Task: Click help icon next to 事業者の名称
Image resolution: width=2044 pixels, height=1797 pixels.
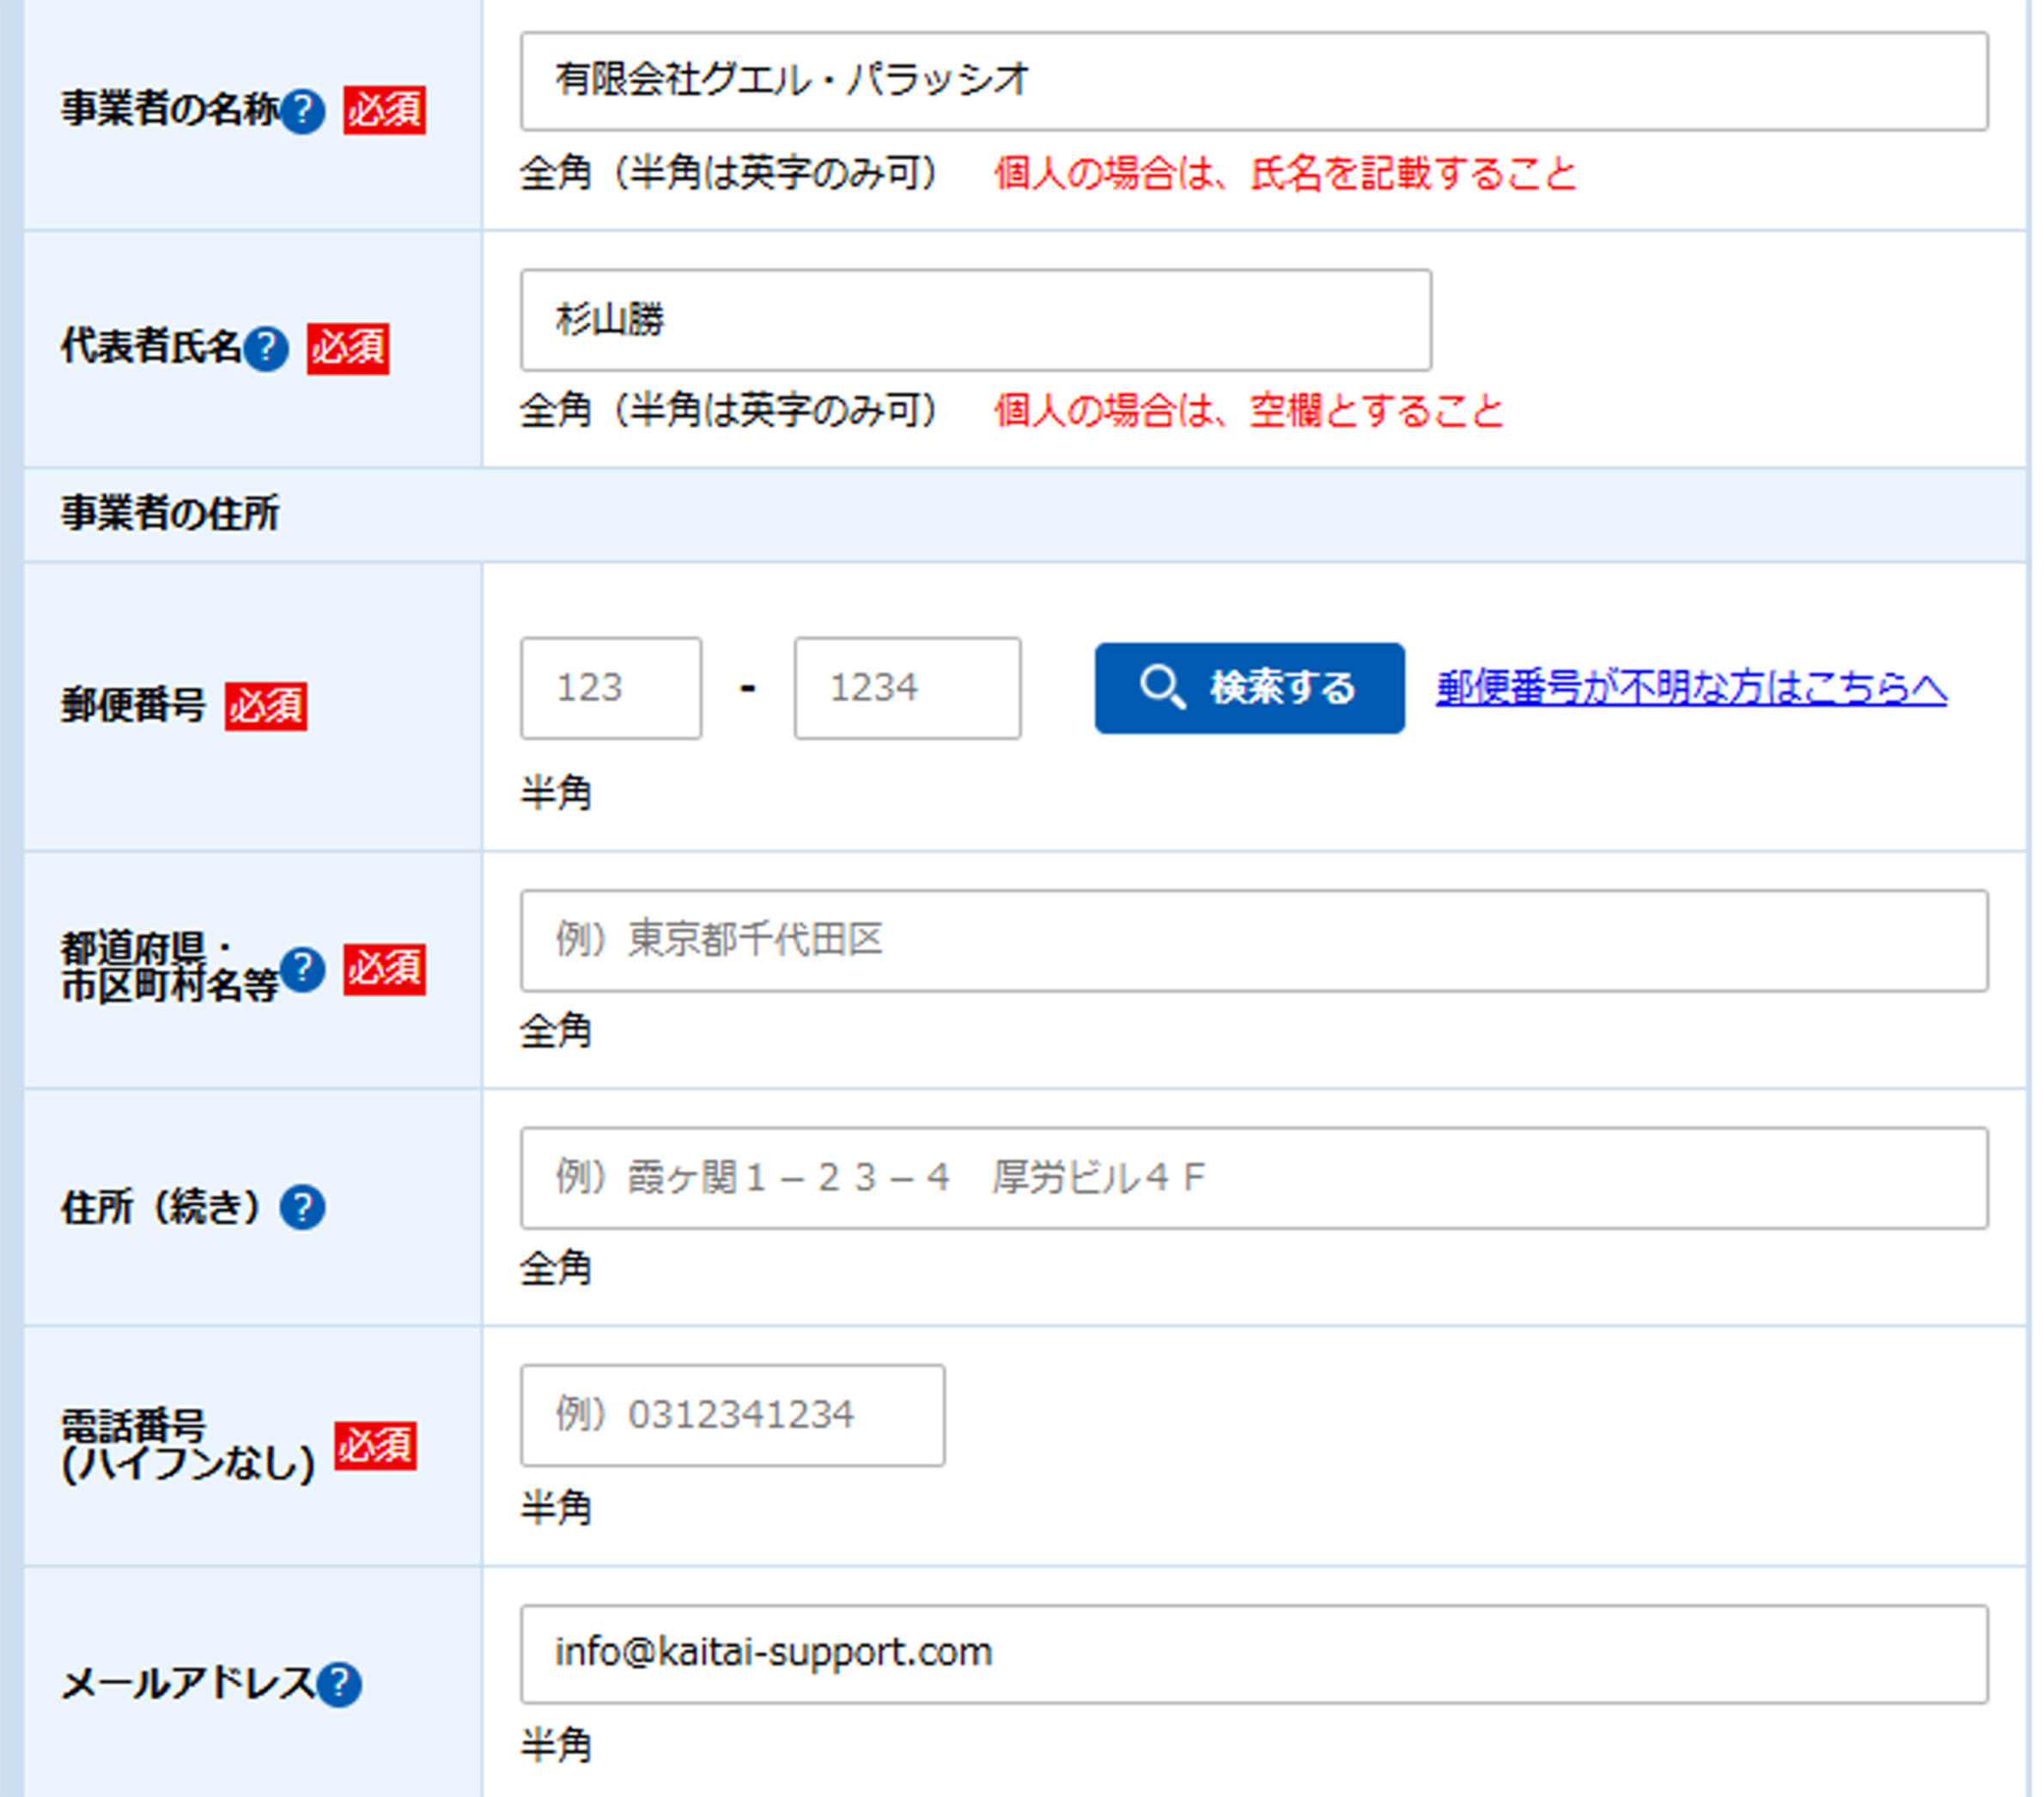Action: coord(302,111)
